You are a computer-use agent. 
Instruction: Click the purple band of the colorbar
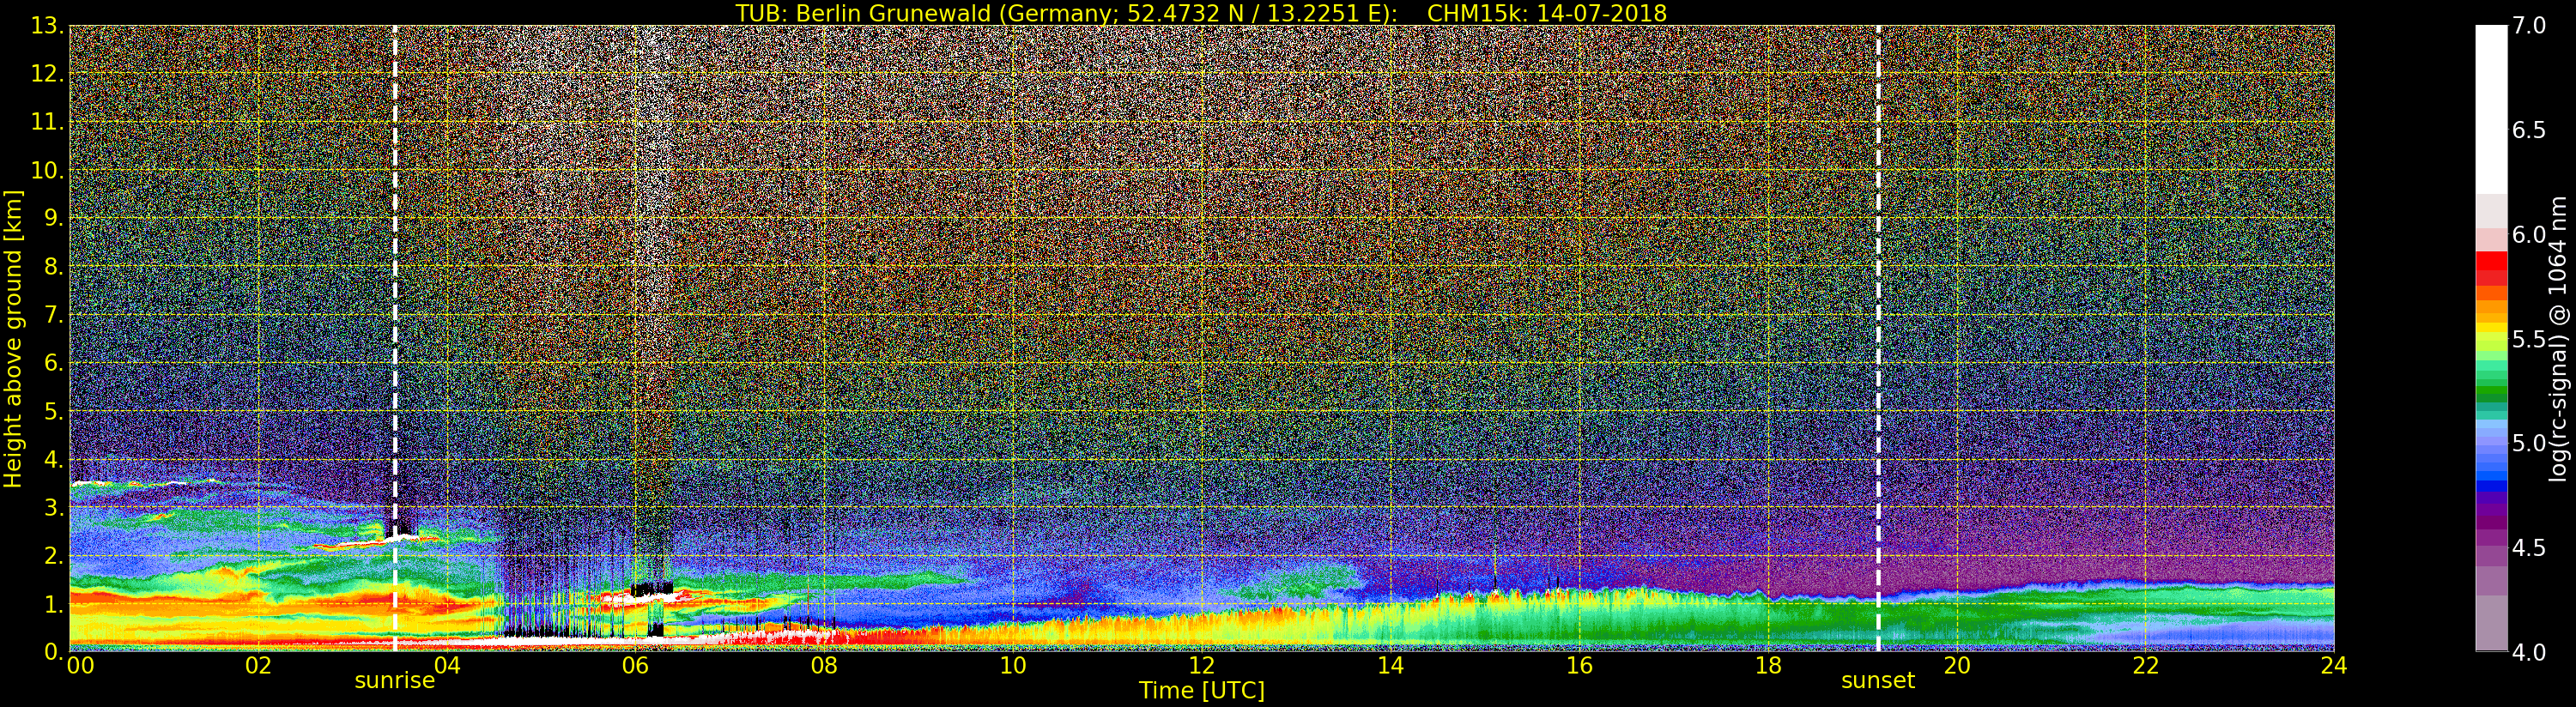click(2491, 520)
